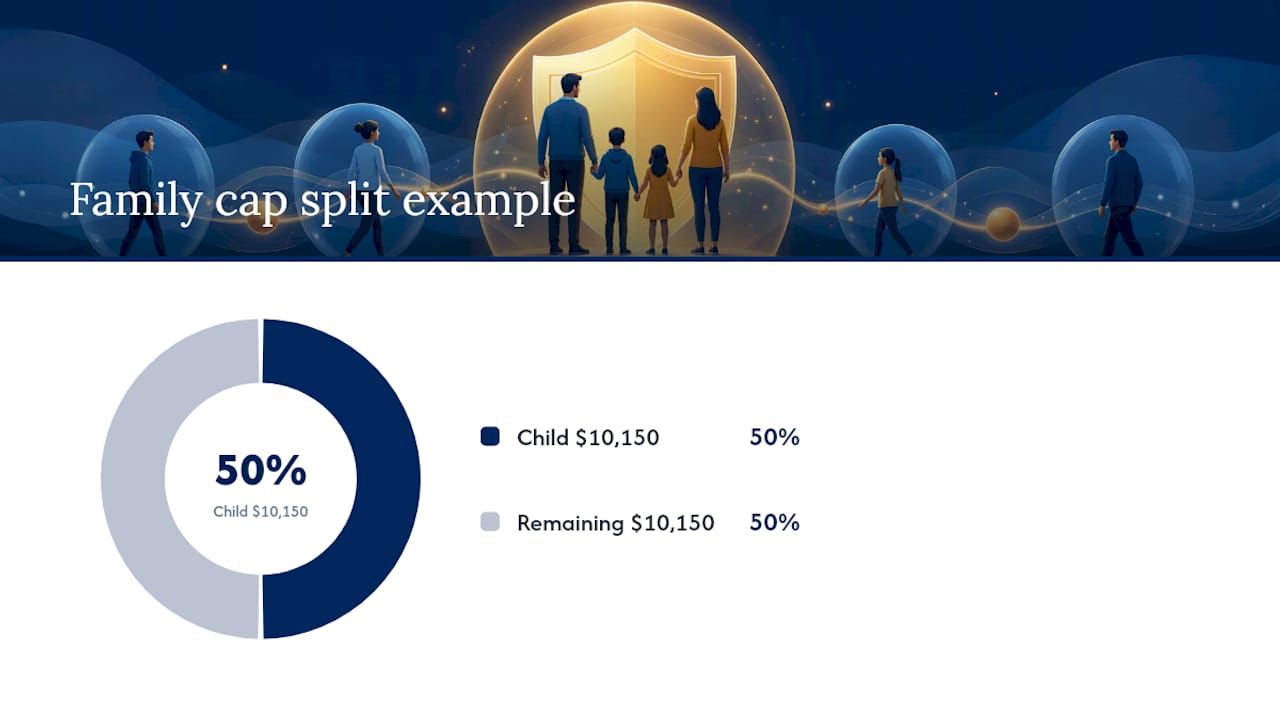Image resolution: width=1280 pixels, height=720 pixels.
Task: Select the mother in the yellow top
Action: click(x=704, y=170)
